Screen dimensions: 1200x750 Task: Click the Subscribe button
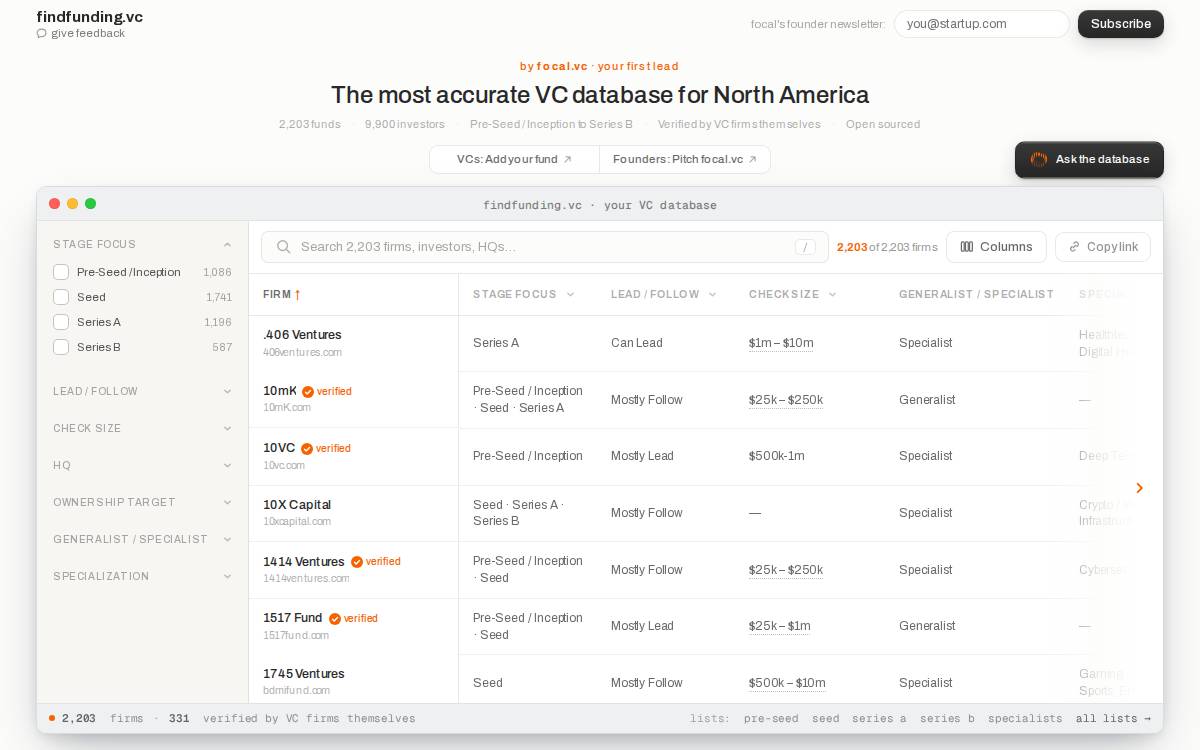click(1121, 24)
